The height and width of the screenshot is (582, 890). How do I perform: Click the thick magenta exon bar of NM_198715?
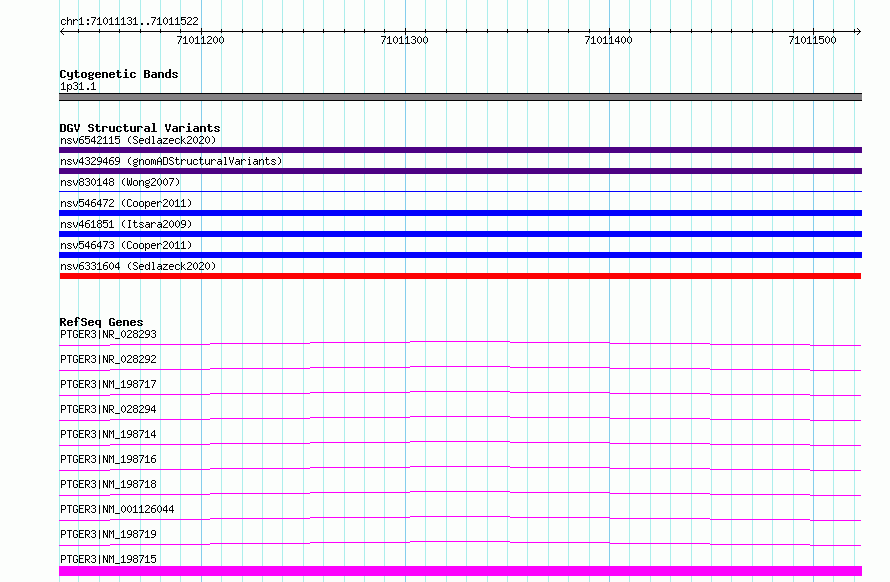coord(460,571)
